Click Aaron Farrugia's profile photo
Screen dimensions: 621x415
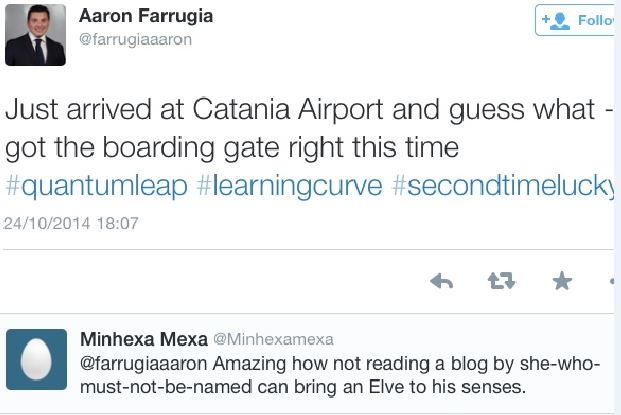[36, 35]
